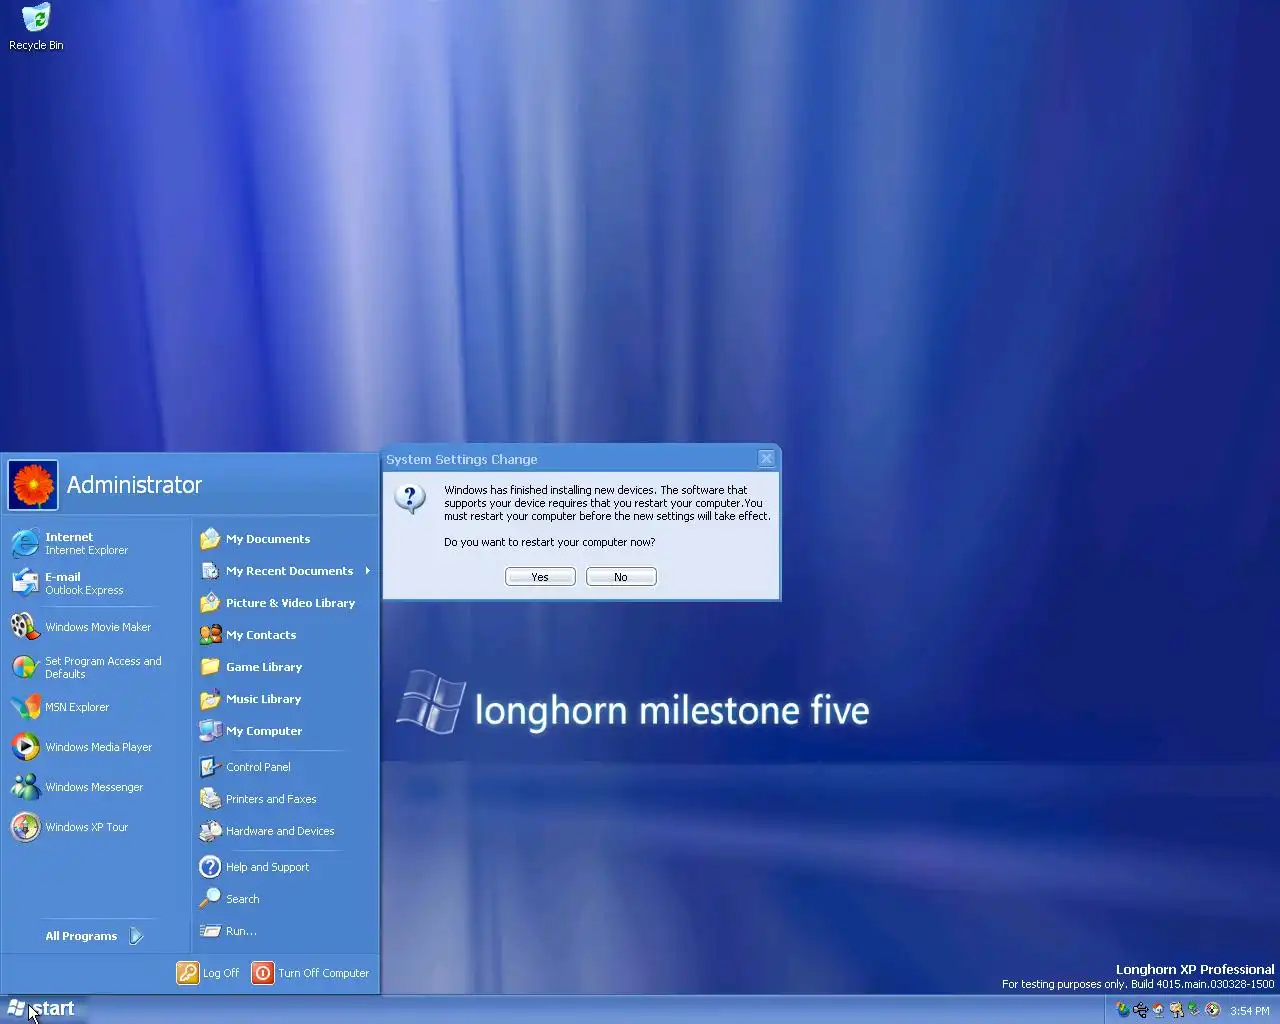Viewport: 1280px width, 1024px height.
Task: Open Hardware and Devices
Action: point(286,831)
